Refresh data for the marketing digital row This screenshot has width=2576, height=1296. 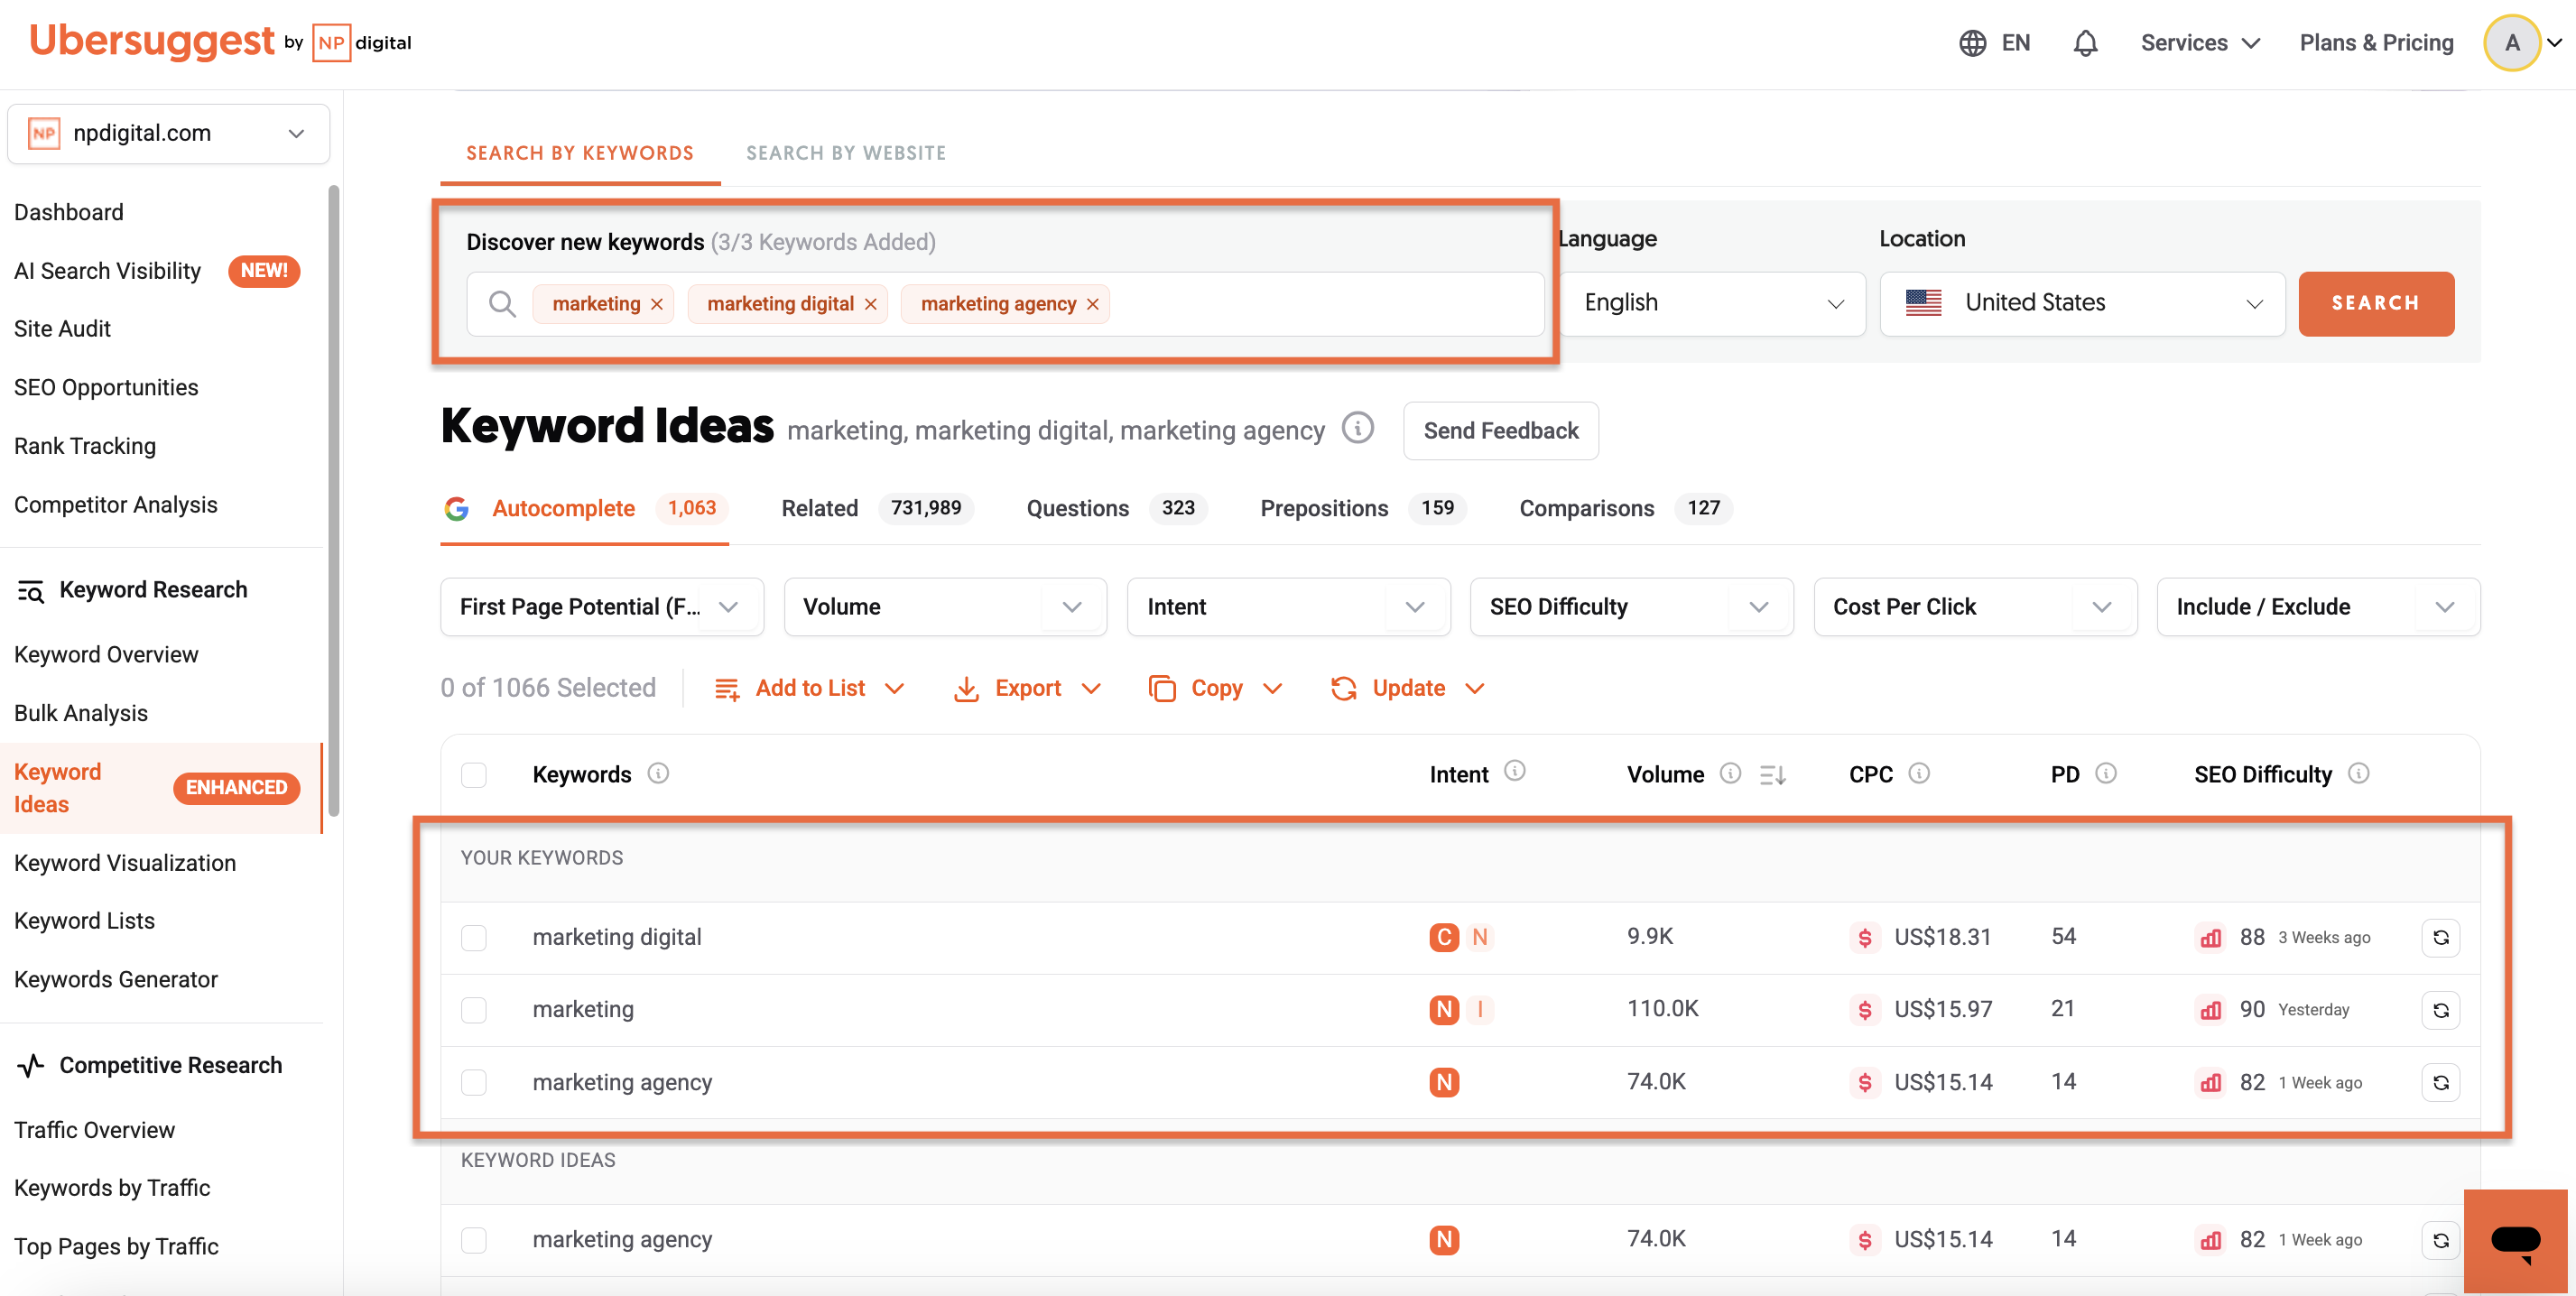coord(2440,937)
